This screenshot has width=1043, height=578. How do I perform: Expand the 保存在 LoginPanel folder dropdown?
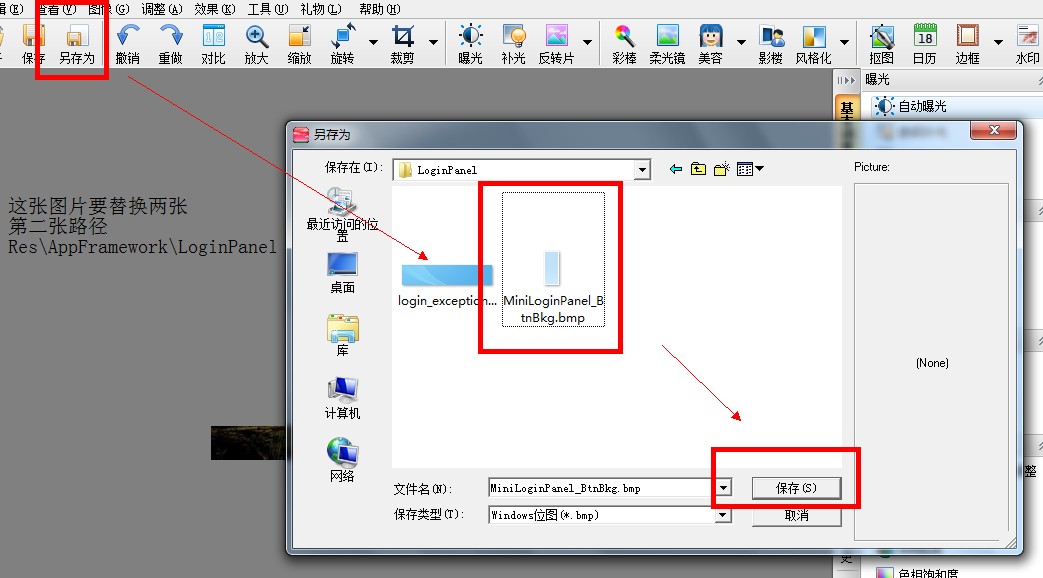(642, 170)
